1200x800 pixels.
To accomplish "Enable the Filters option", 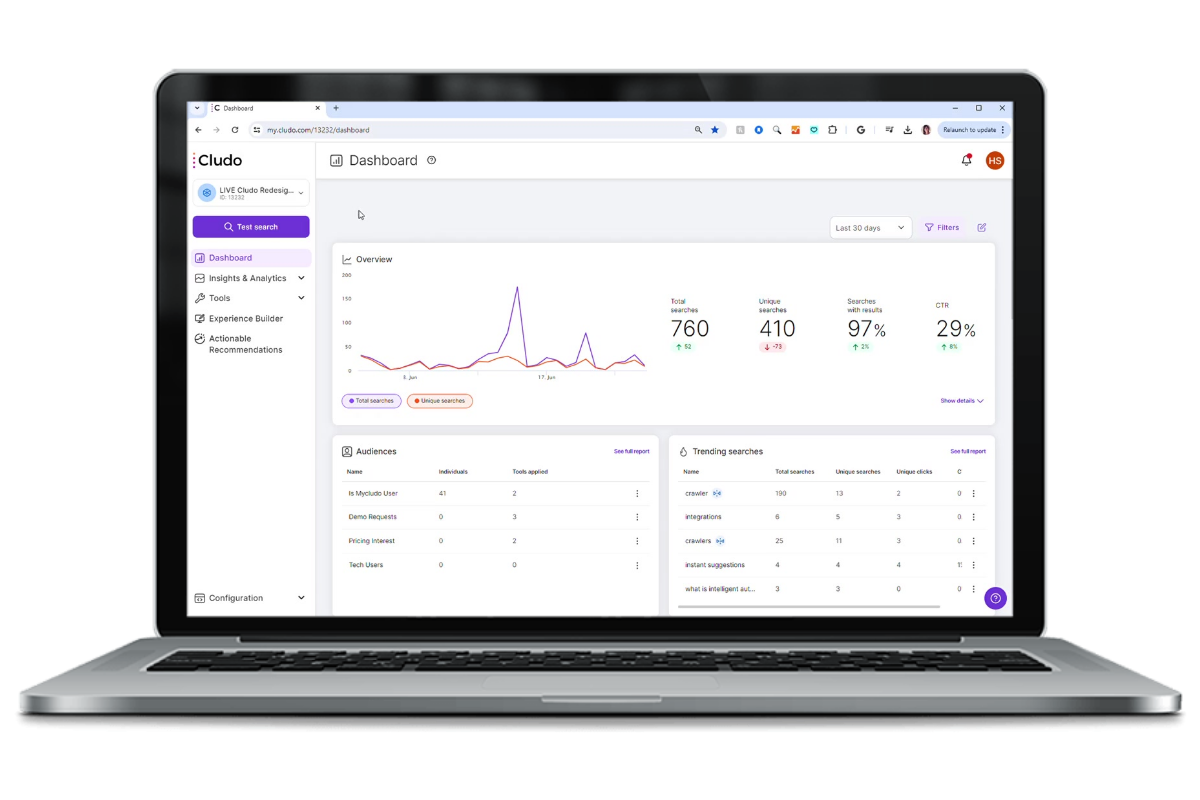I will tap(941, 227).
